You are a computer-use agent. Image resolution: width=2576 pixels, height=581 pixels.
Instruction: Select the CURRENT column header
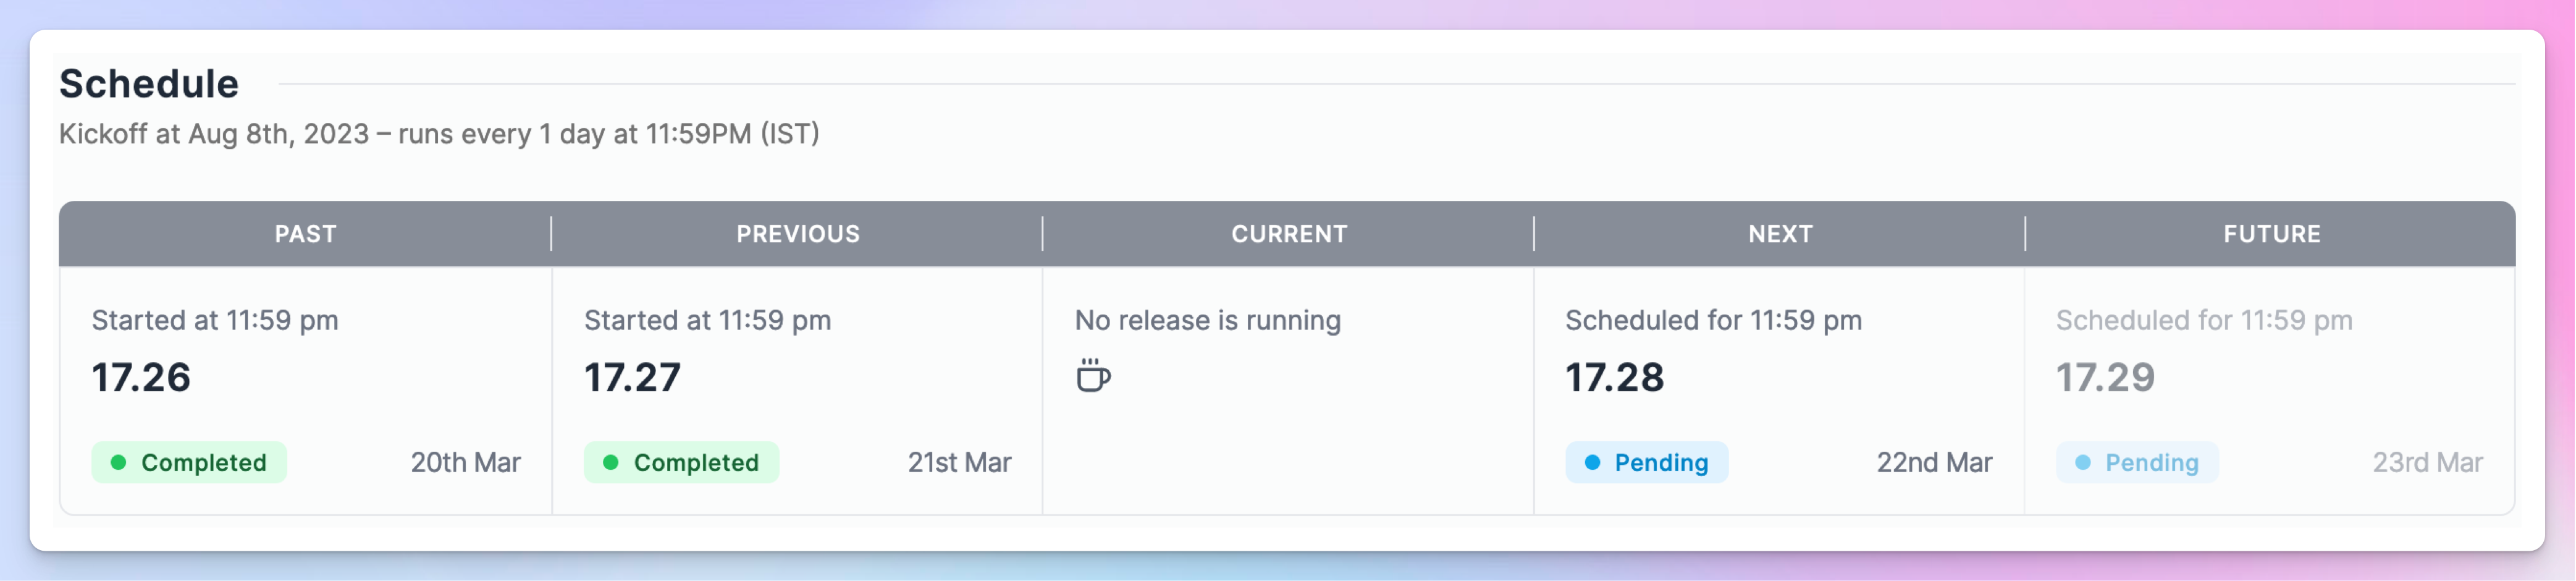tap(1289, 234)
